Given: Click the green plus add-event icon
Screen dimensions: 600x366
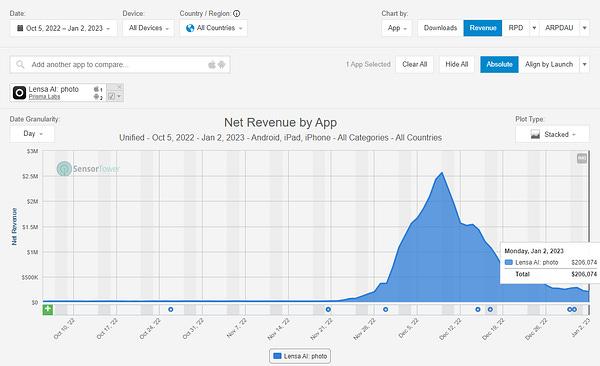Looking at the screenshot, I should tap(48, 309).
